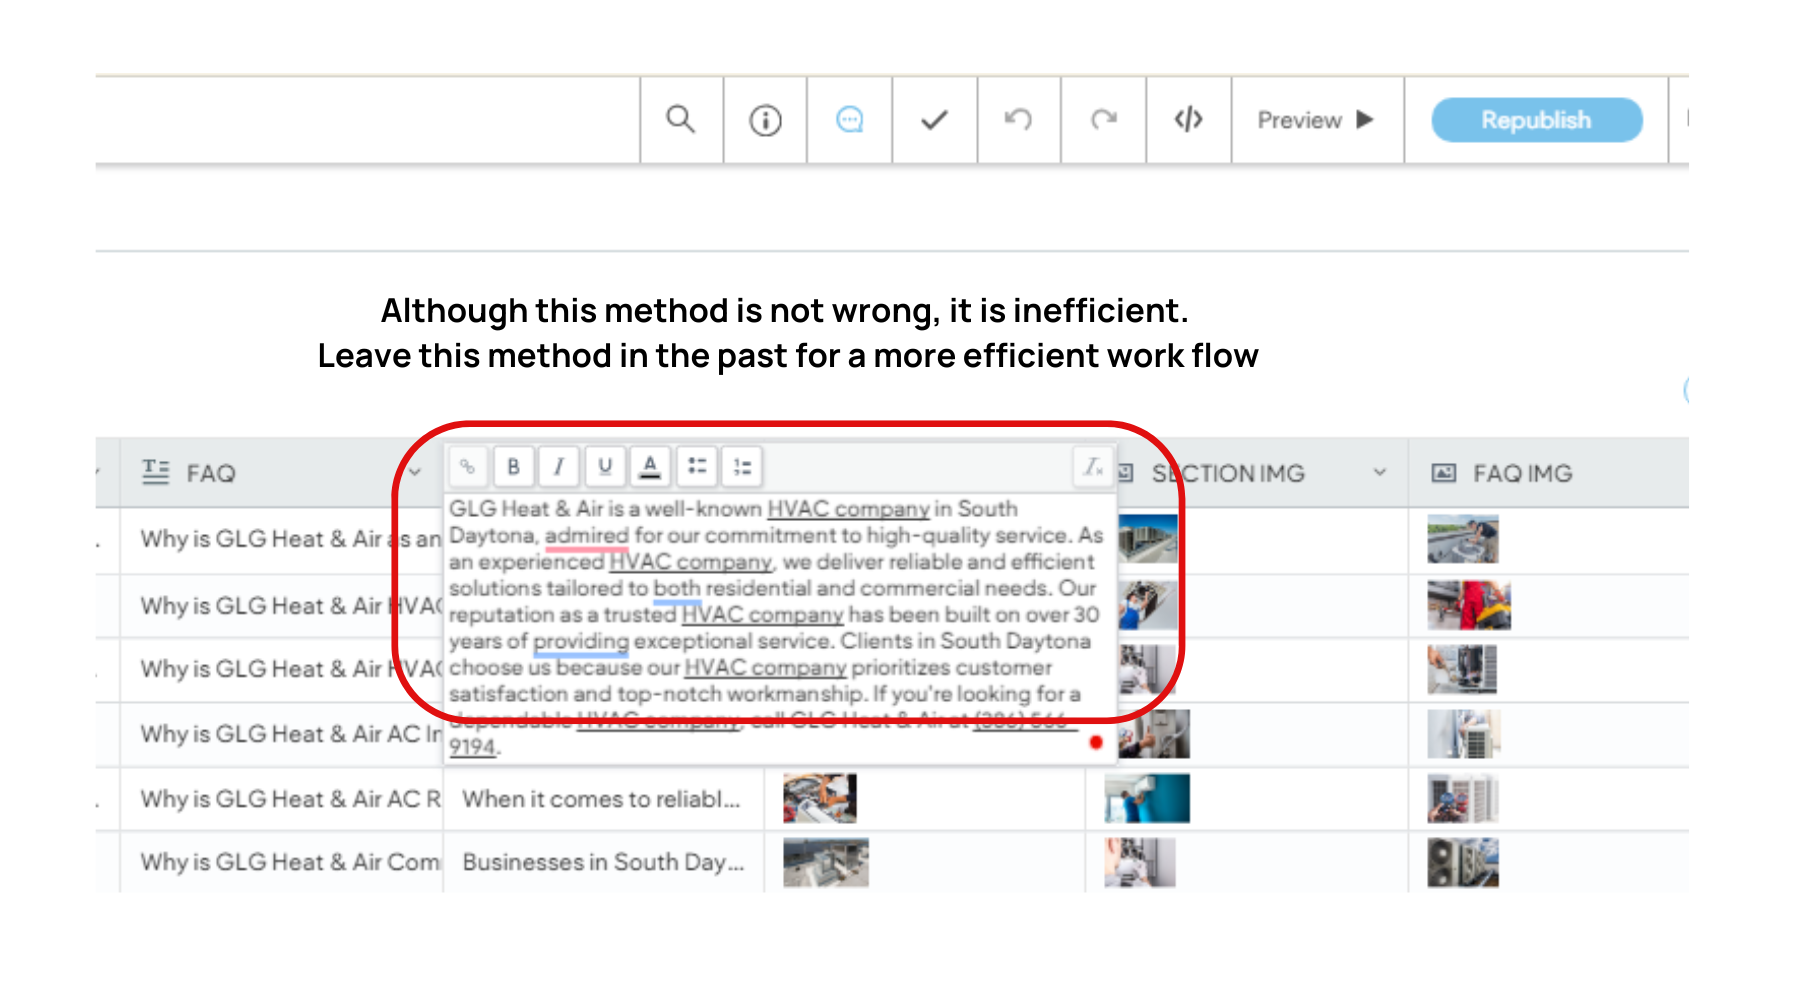Image resolution: width=1795 pixels, height=998 pixels.
Task: Open SECTION IMG thumbnail in the 'AC R' row
Action: point(1147,798)
